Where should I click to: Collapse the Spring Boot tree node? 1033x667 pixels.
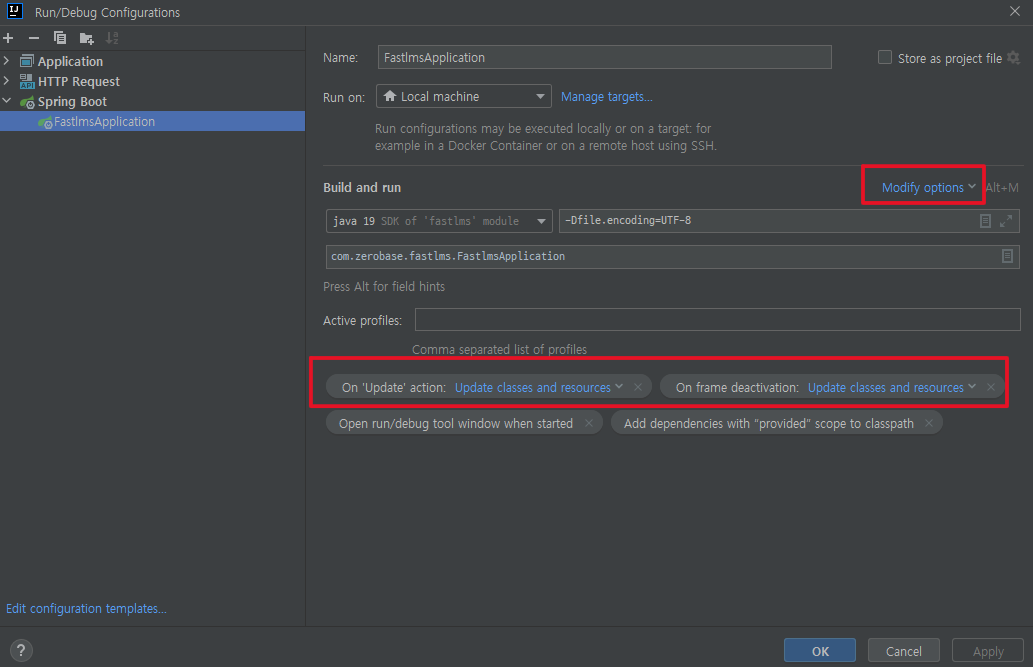tap(7, 101)
